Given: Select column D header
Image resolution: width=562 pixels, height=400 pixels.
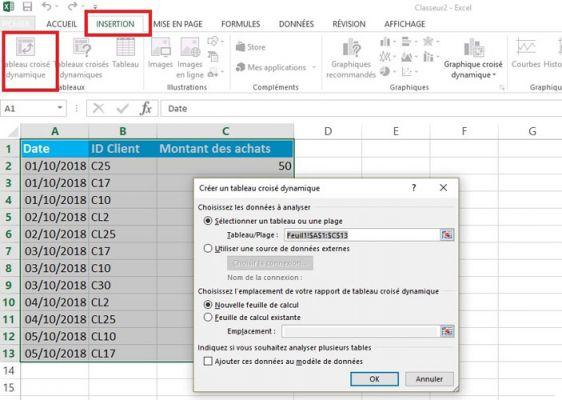Looking at the screenshot, I should pos(328,131).
